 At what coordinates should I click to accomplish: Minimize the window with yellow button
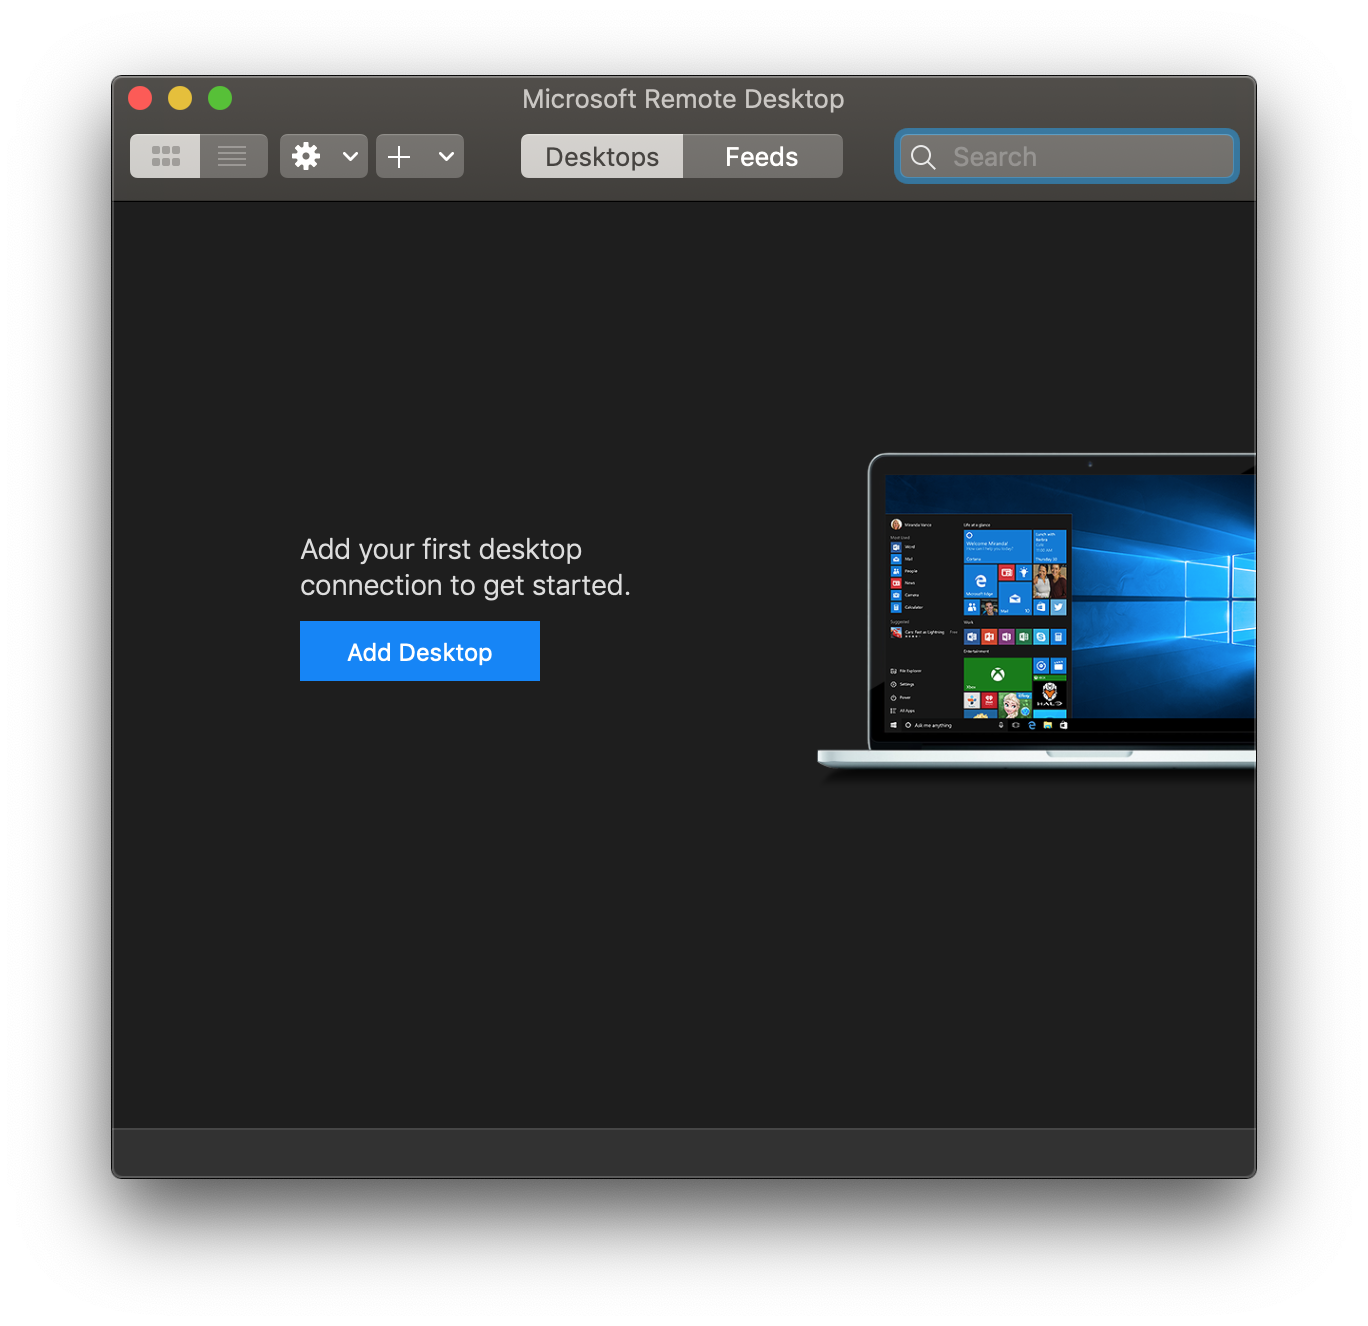180,98
